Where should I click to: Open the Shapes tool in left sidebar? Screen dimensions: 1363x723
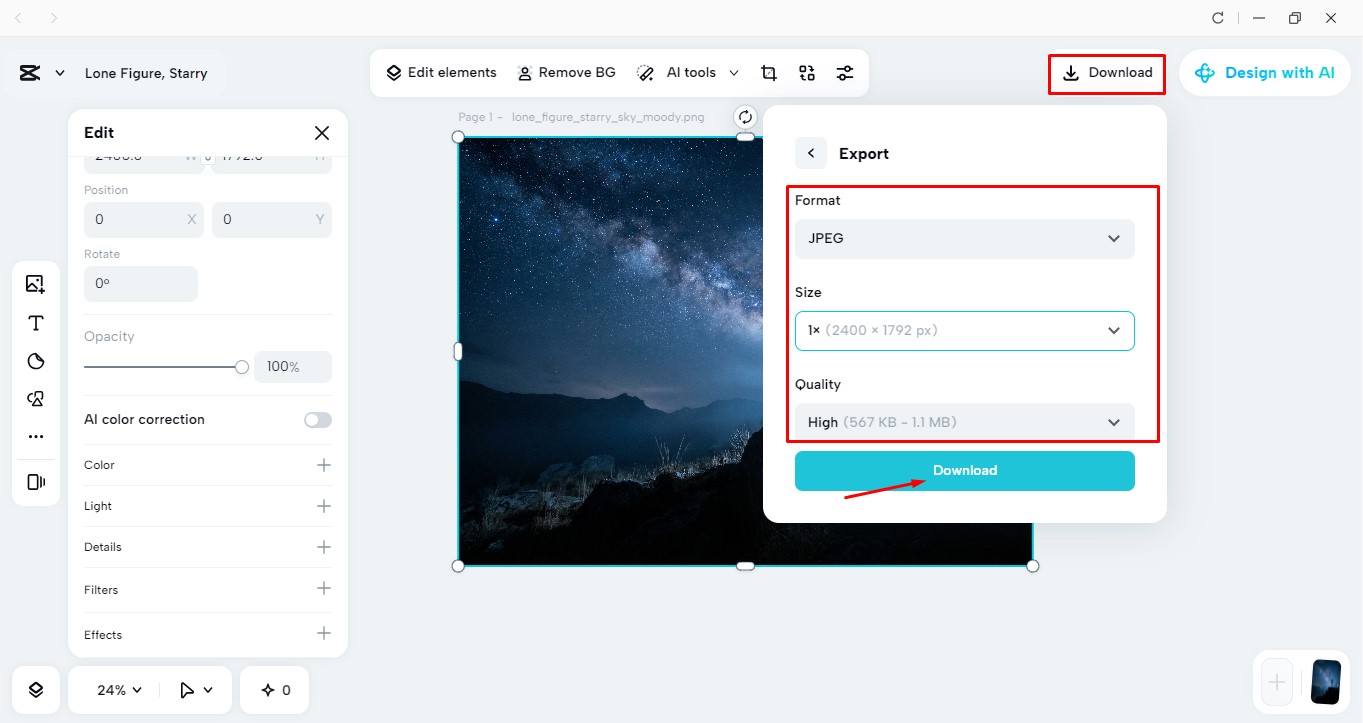pos(36,399)
